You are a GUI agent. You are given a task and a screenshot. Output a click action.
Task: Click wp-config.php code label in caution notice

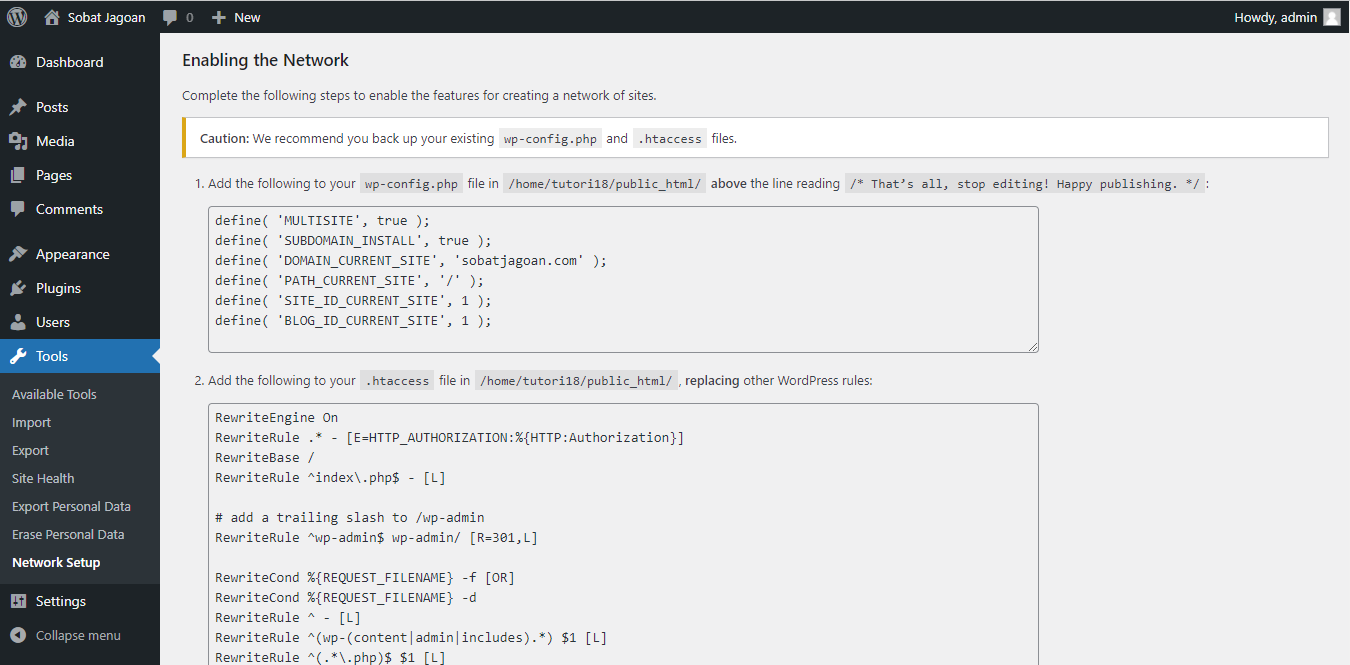[550, 139]
